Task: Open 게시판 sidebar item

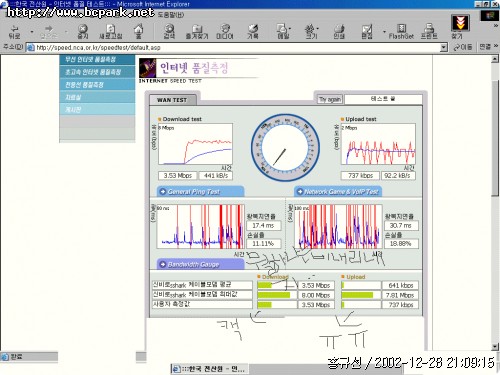Action: (x=97, y=109)
